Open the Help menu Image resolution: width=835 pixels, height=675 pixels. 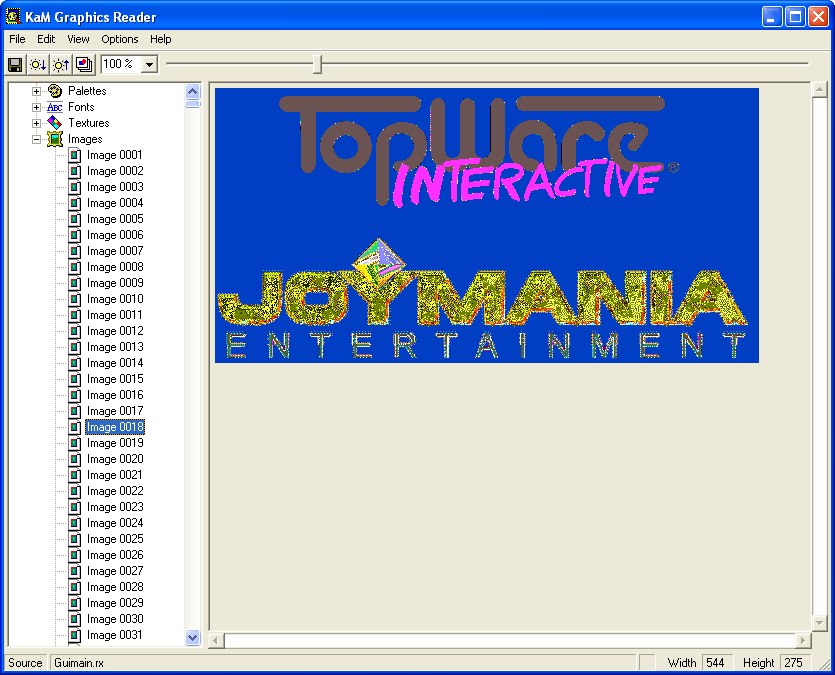click(x=160, y=39)
